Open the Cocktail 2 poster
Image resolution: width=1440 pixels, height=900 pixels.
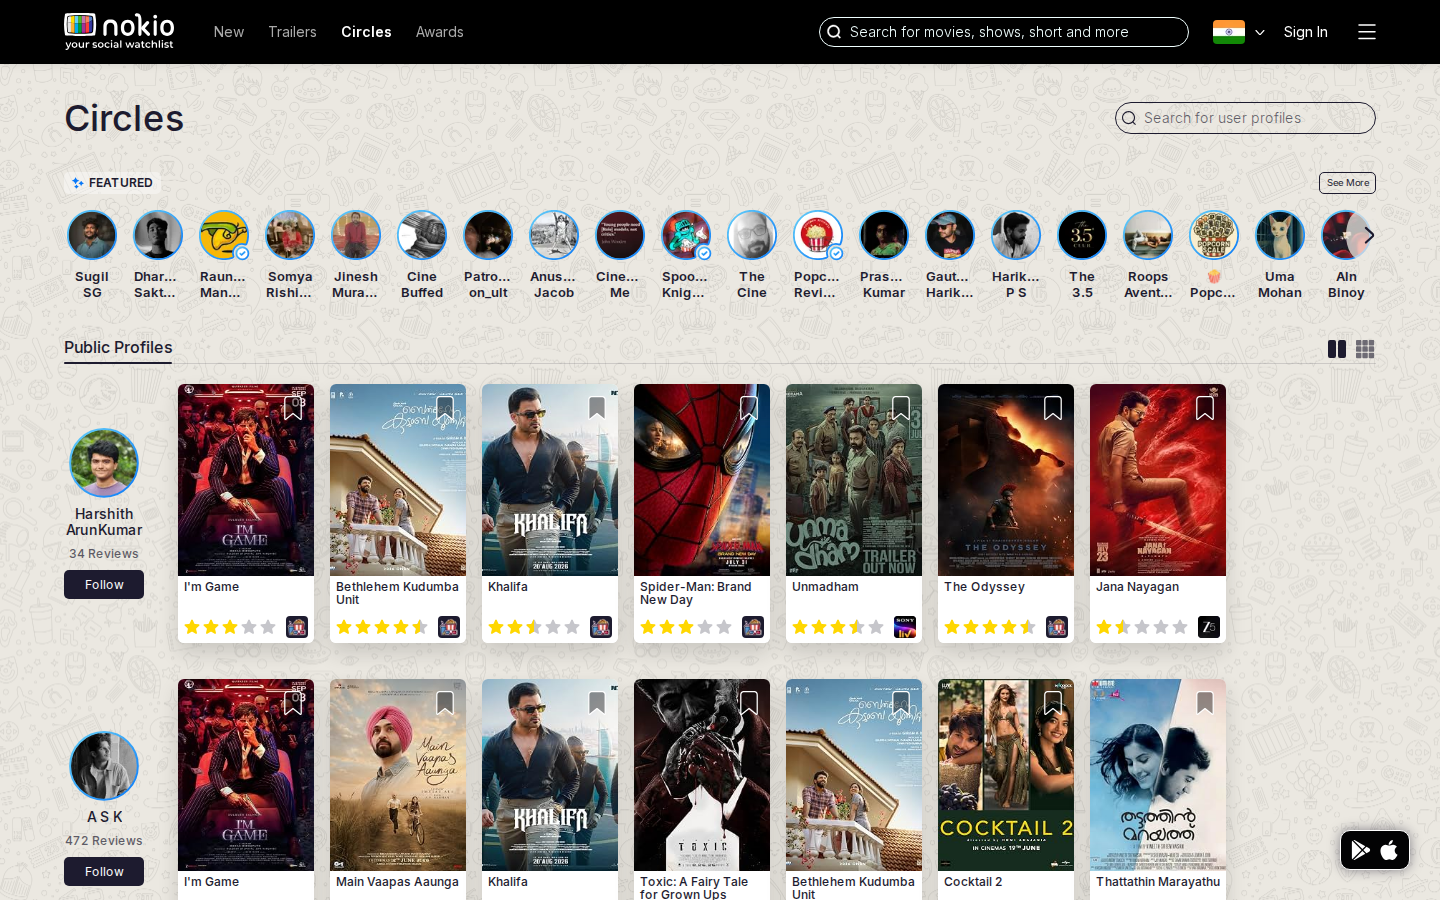click(x=1006, y=775)
